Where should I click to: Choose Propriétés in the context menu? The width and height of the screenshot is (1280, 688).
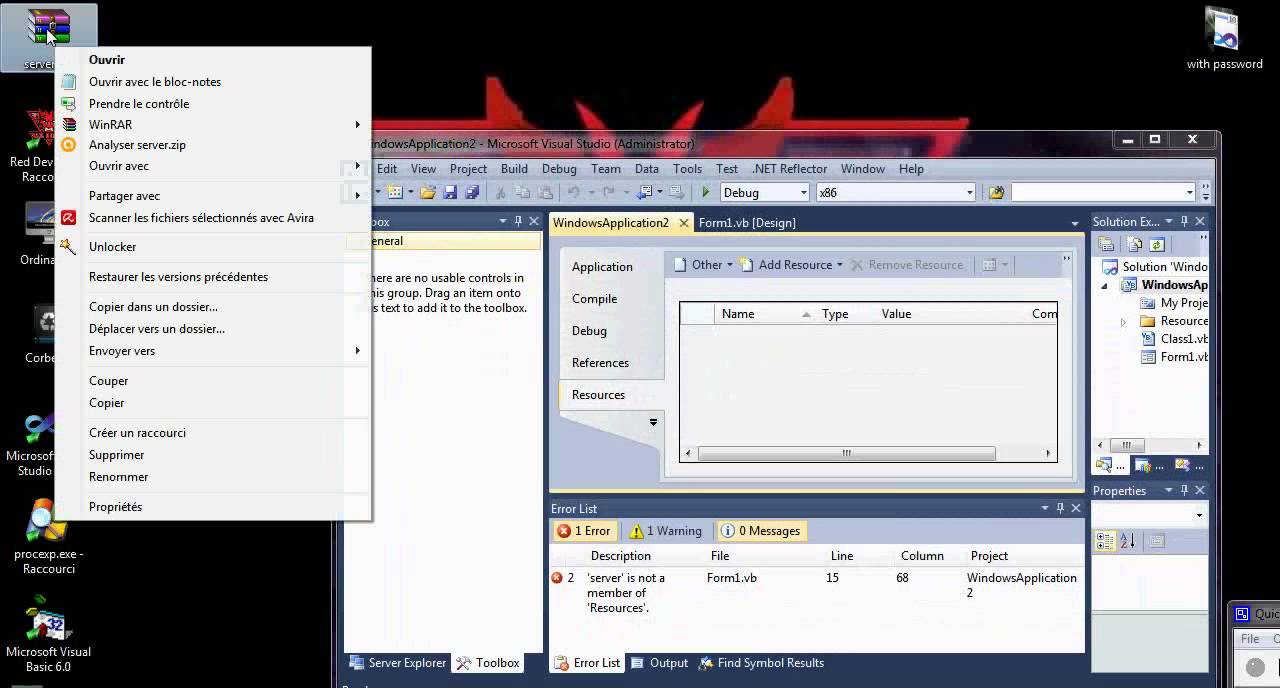(x=213, y=507)
